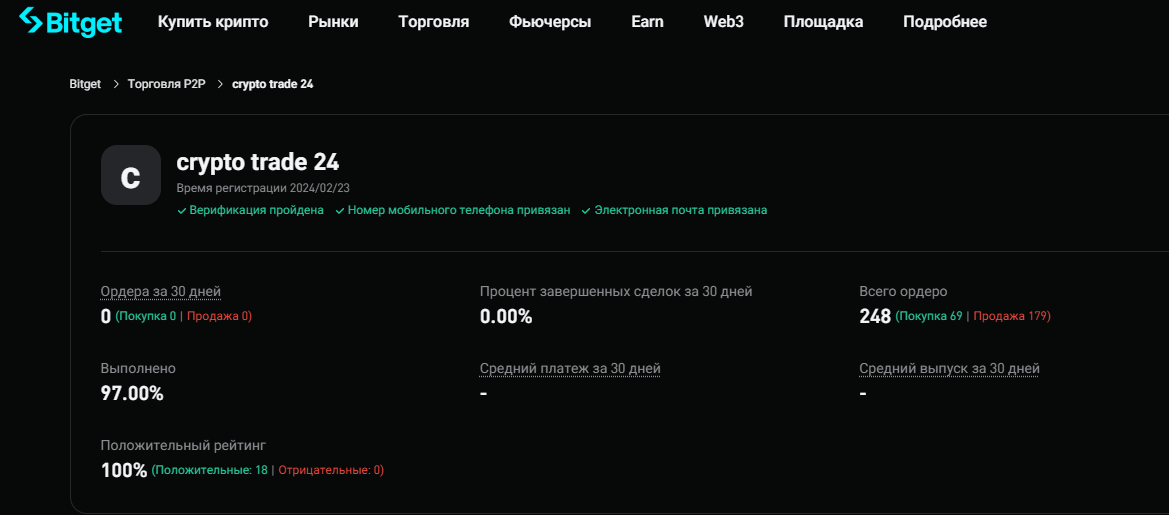Click the Bitget logo
1169x515 pixels.
(x=70, y=22)
